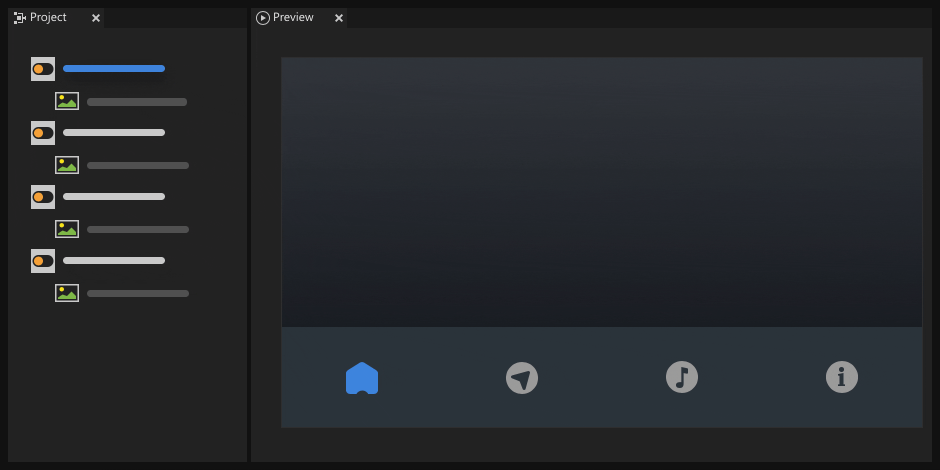Click the second toggle item icon in tree
Screen dimensions: 940x470
coord(43,133)
